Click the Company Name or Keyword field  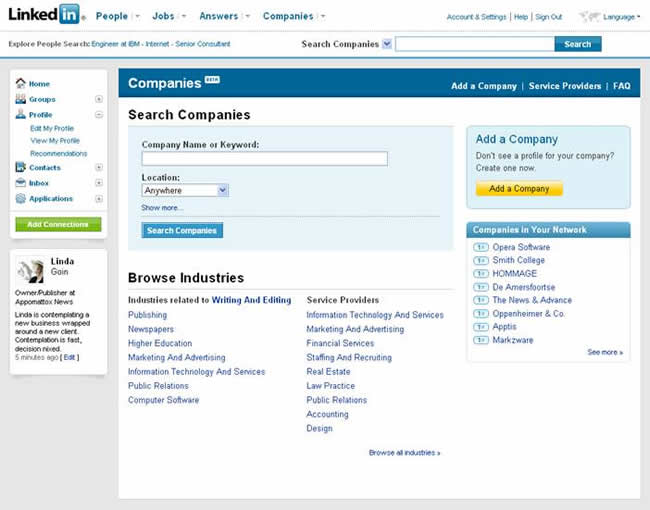265,158
